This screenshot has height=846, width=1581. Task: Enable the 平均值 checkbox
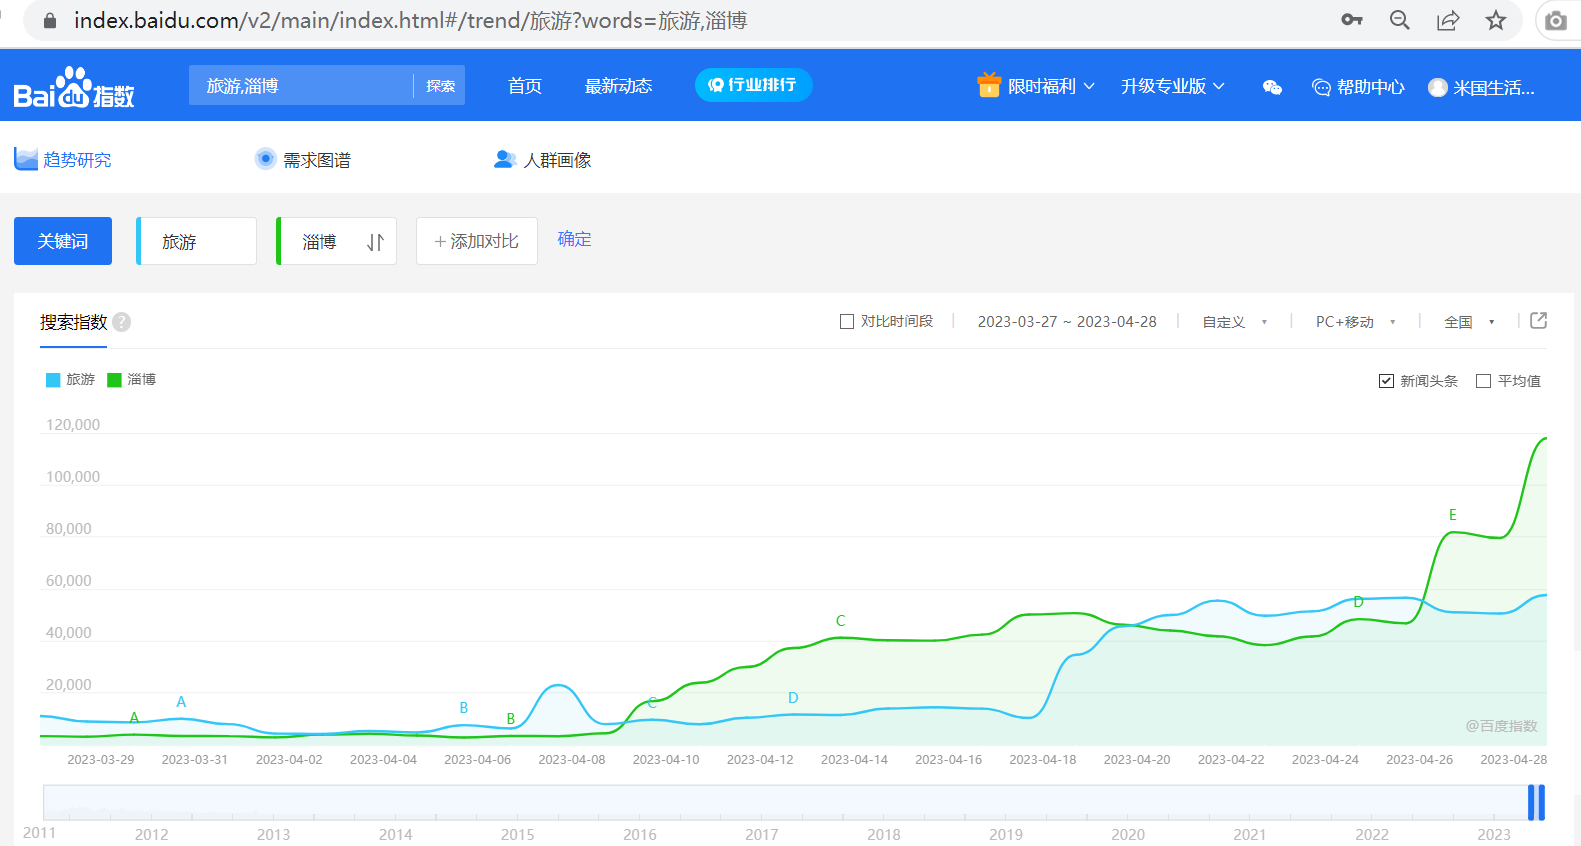click(1483, 381)
